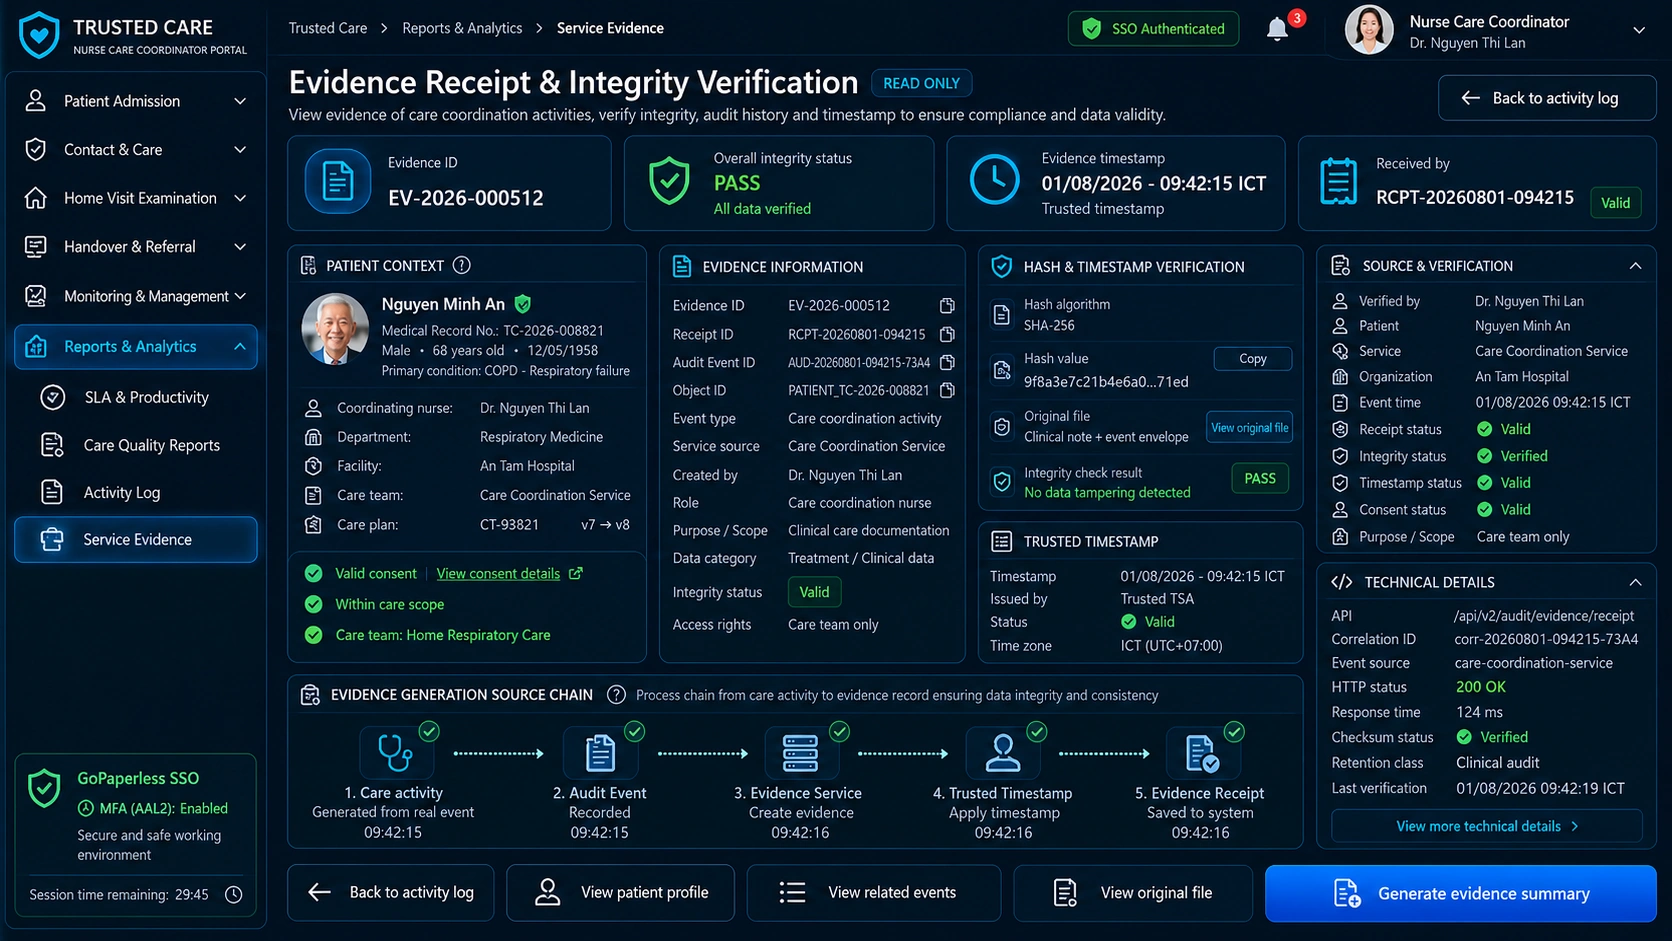Click the Received by clipboard icon
The image size is (1672, 941).
click(x=1338, y=182)
